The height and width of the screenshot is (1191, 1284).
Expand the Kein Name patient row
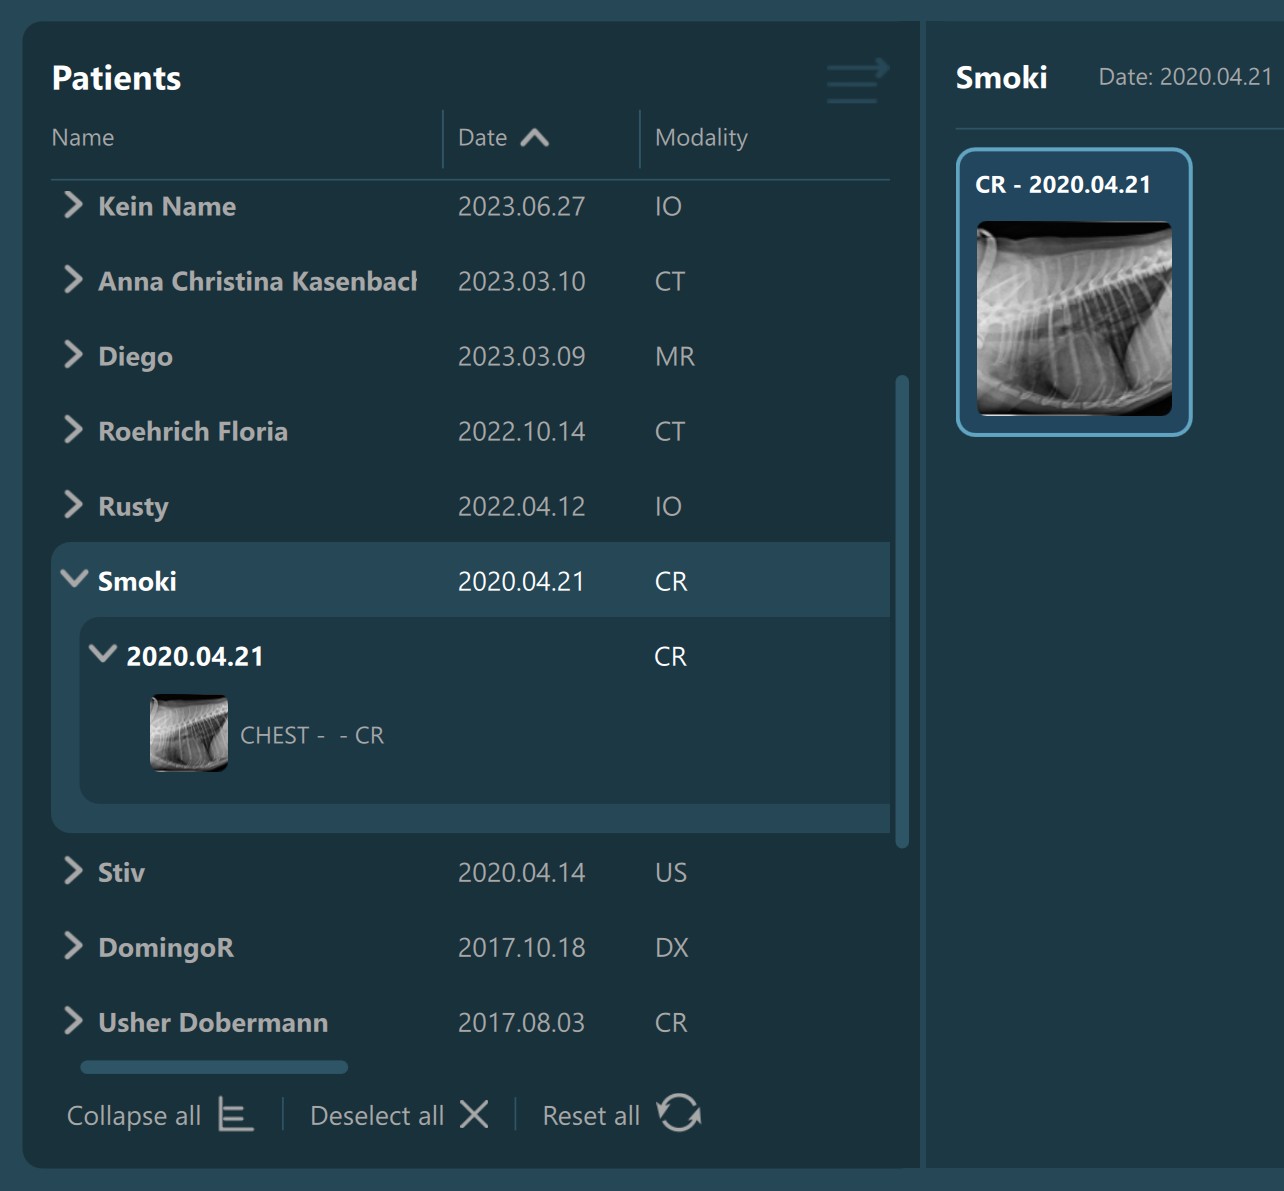[x=73, y=205]
